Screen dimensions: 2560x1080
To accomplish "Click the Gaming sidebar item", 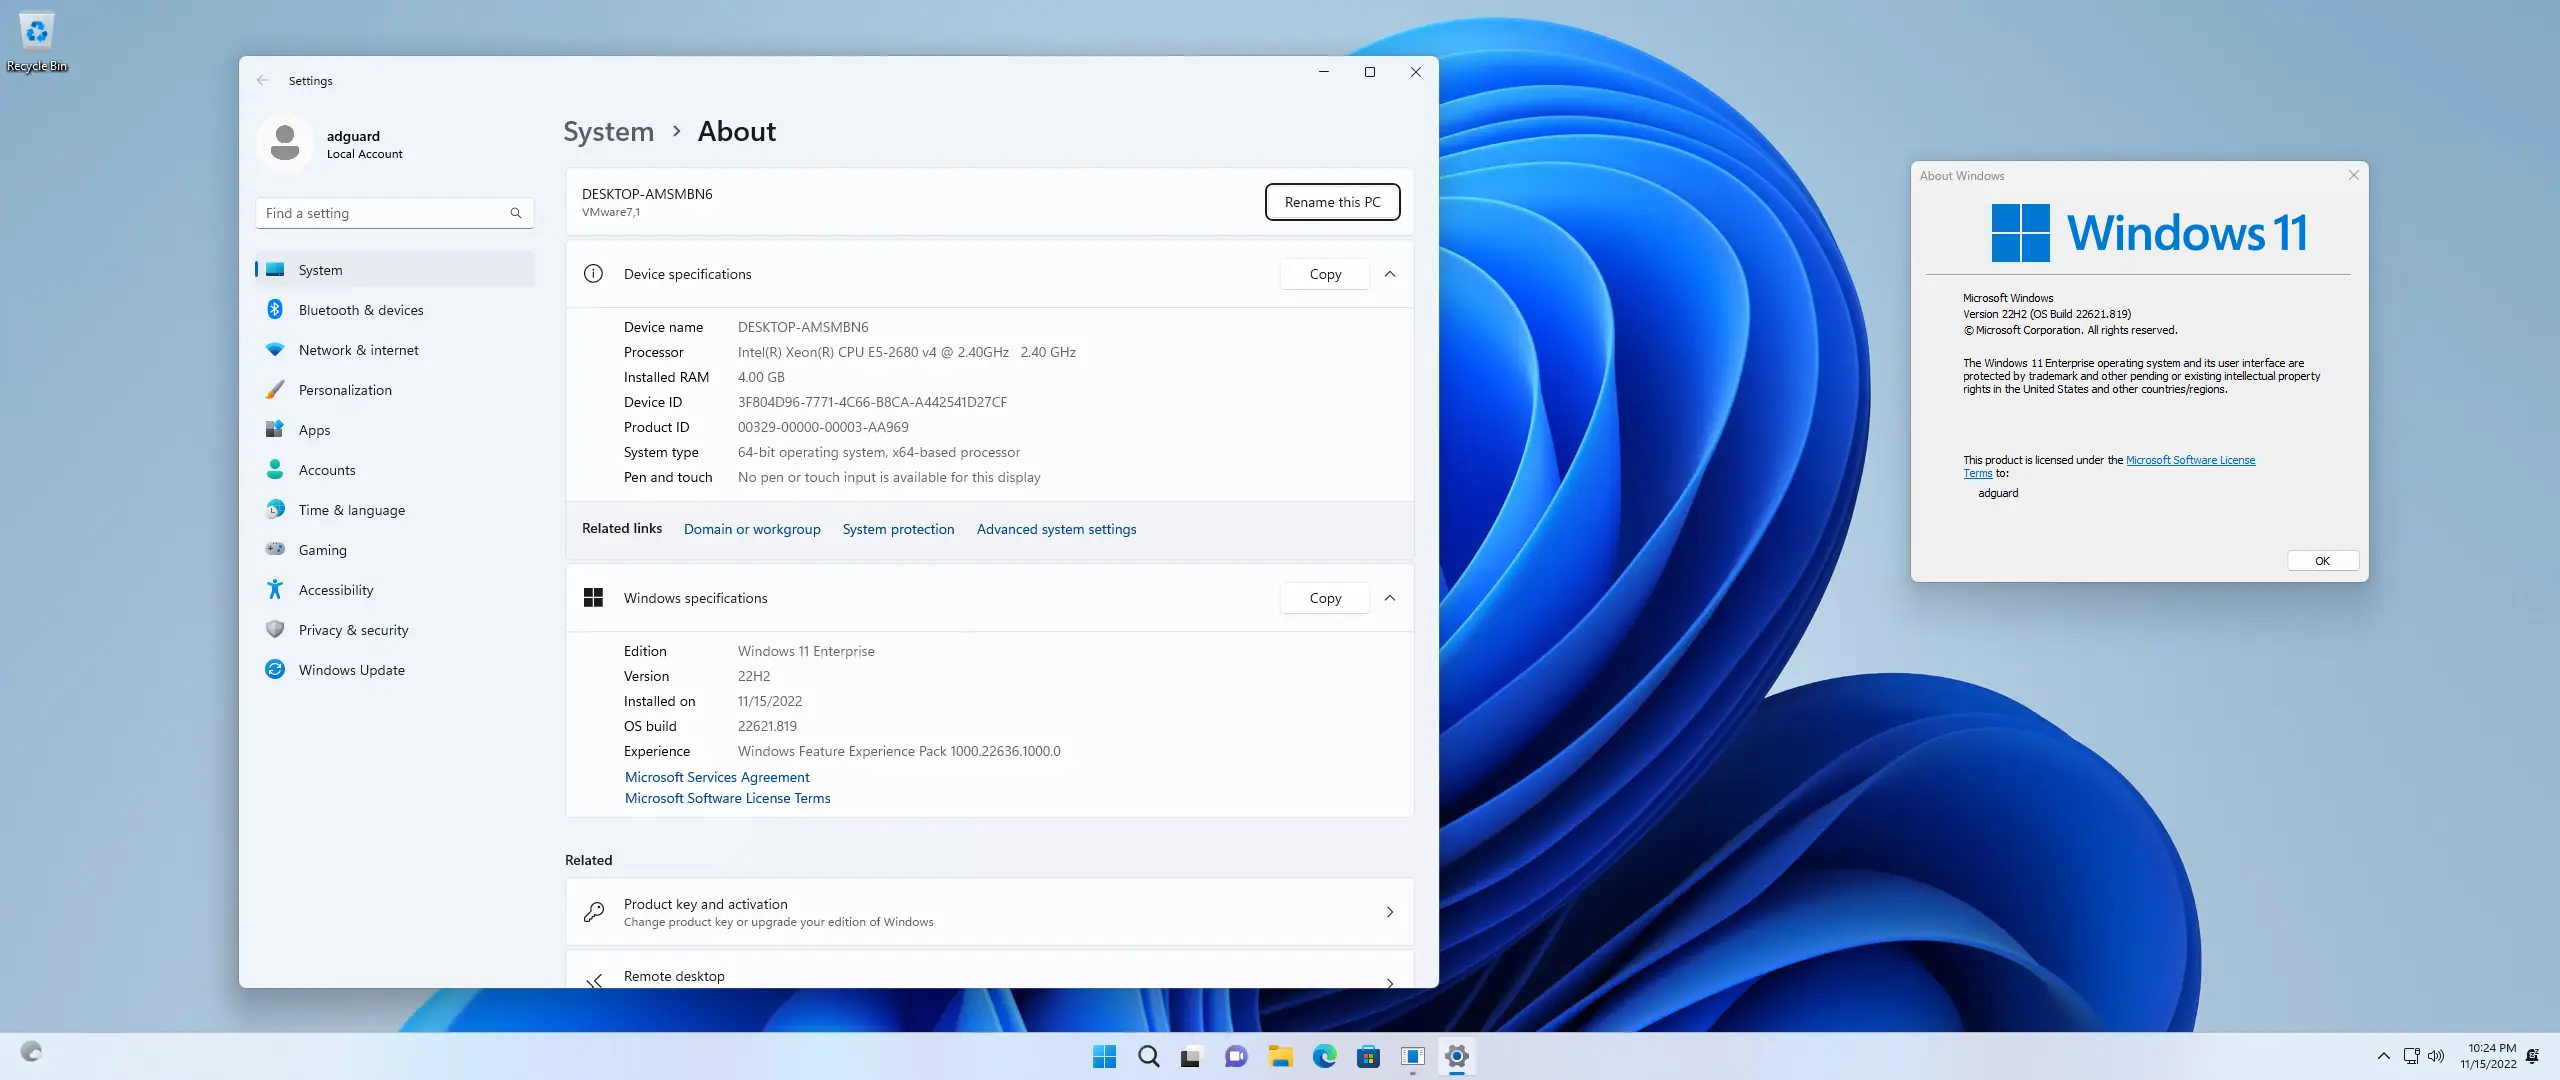I will pyautogui.click(x=322, y=550).
